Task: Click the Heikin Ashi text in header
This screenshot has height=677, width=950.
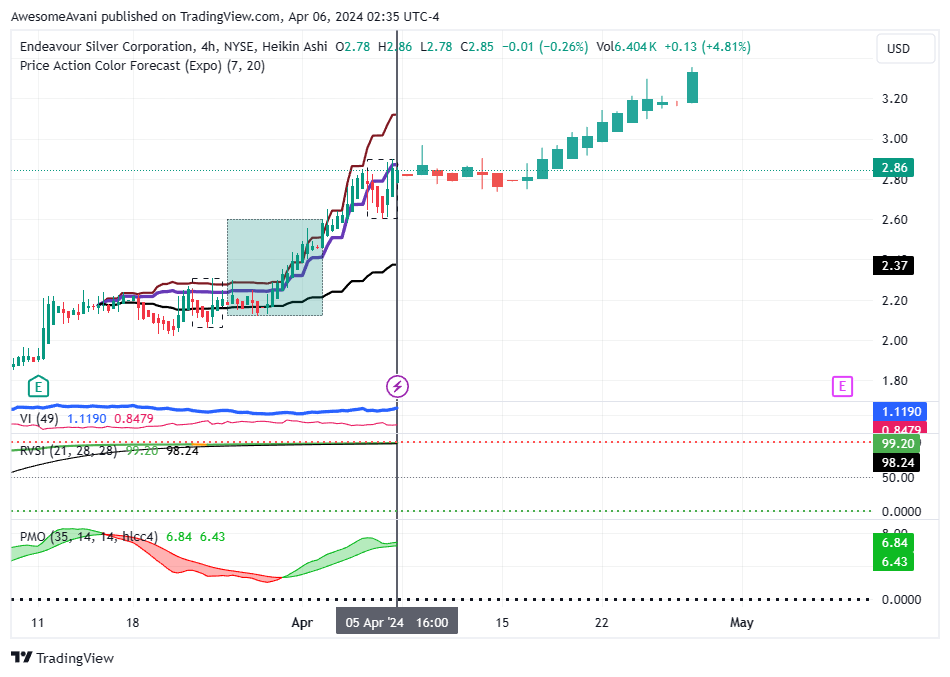Action: tap(294, 47)
